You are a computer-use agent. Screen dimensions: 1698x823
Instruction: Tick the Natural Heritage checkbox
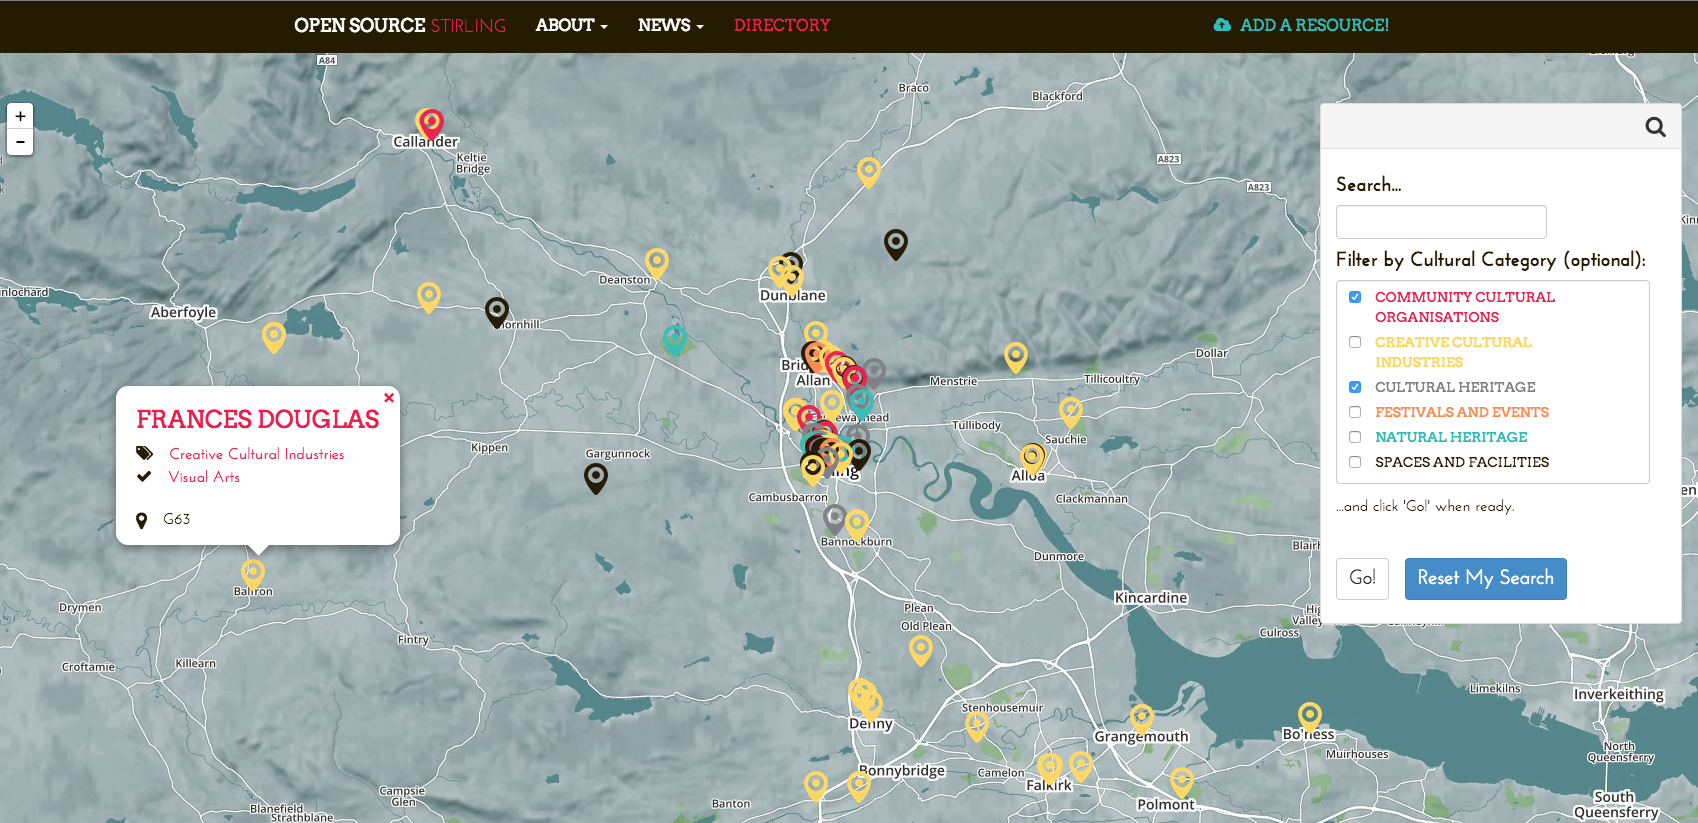tap(1355, 437)
